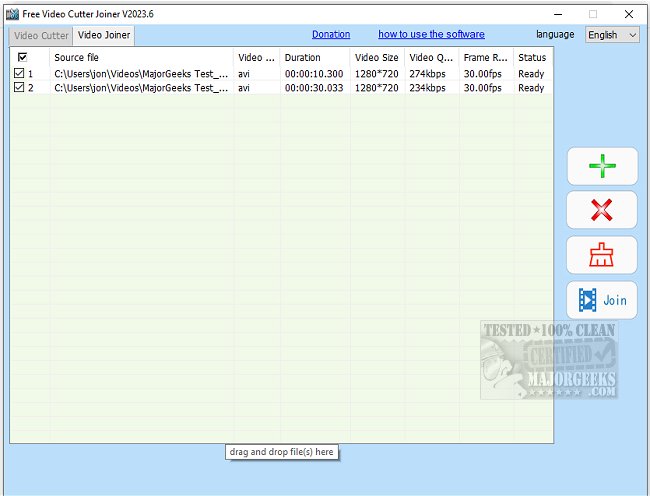650x496 pixels.
Task: Click the Source file column header
Action: point(141,57)
